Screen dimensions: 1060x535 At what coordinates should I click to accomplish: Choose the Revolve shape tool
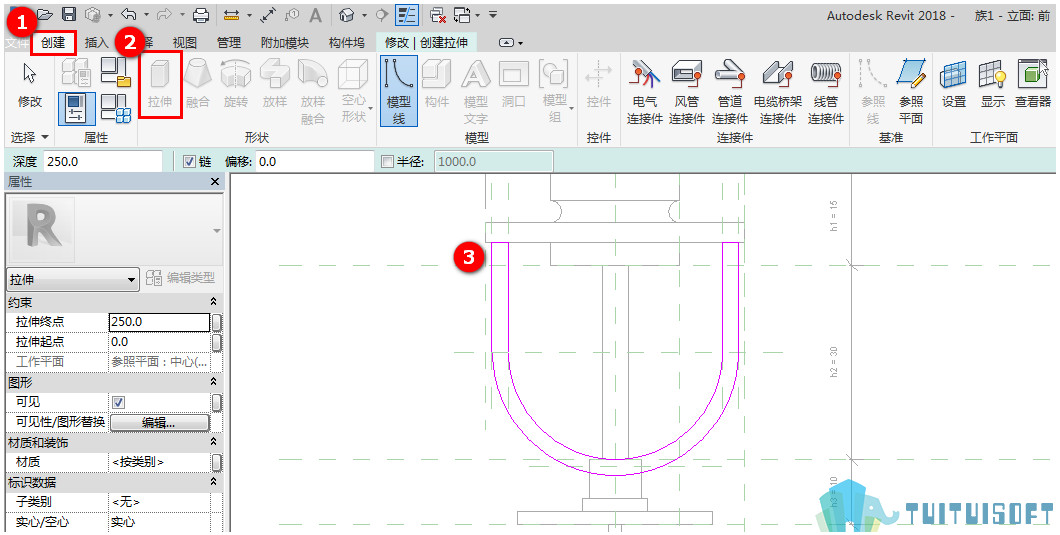(236, 84)
